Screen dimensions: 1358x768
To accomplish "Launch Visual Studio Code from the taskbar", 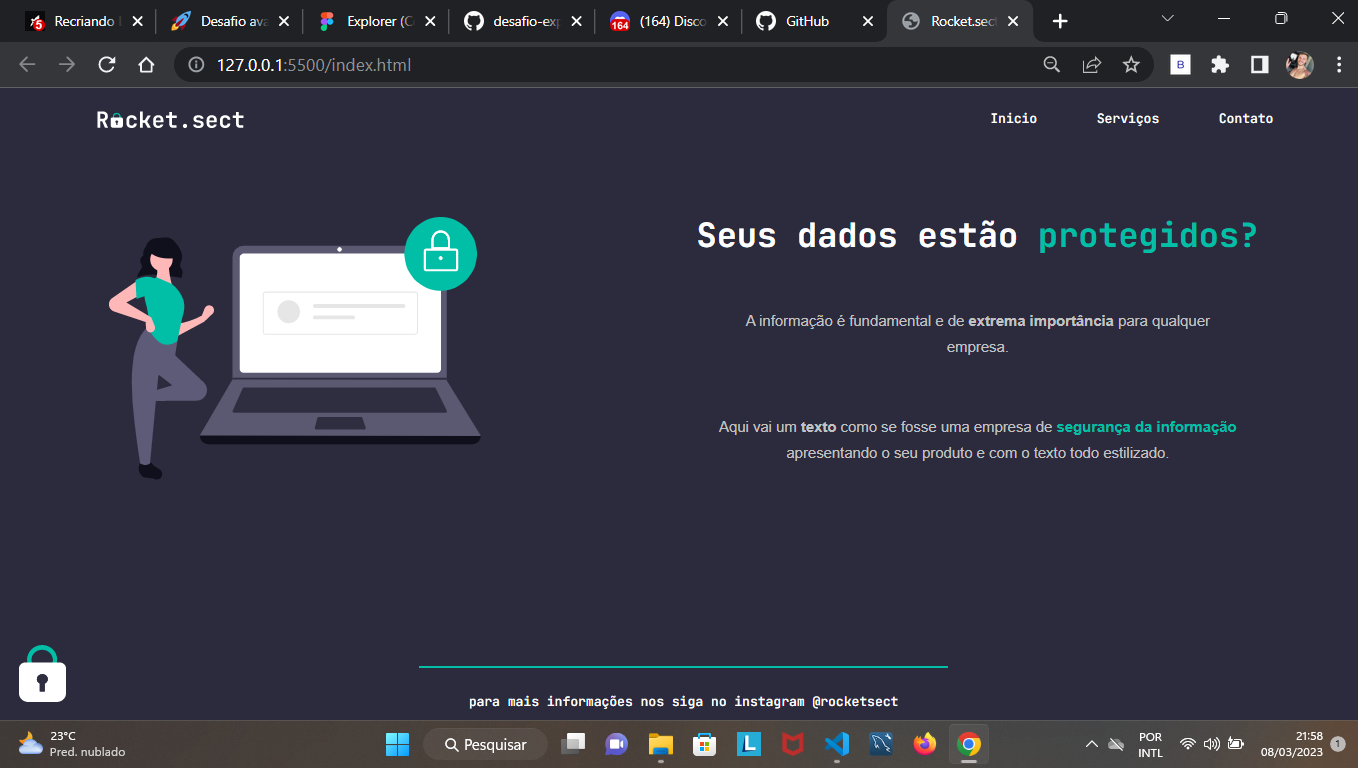I will tap(837, 744).
